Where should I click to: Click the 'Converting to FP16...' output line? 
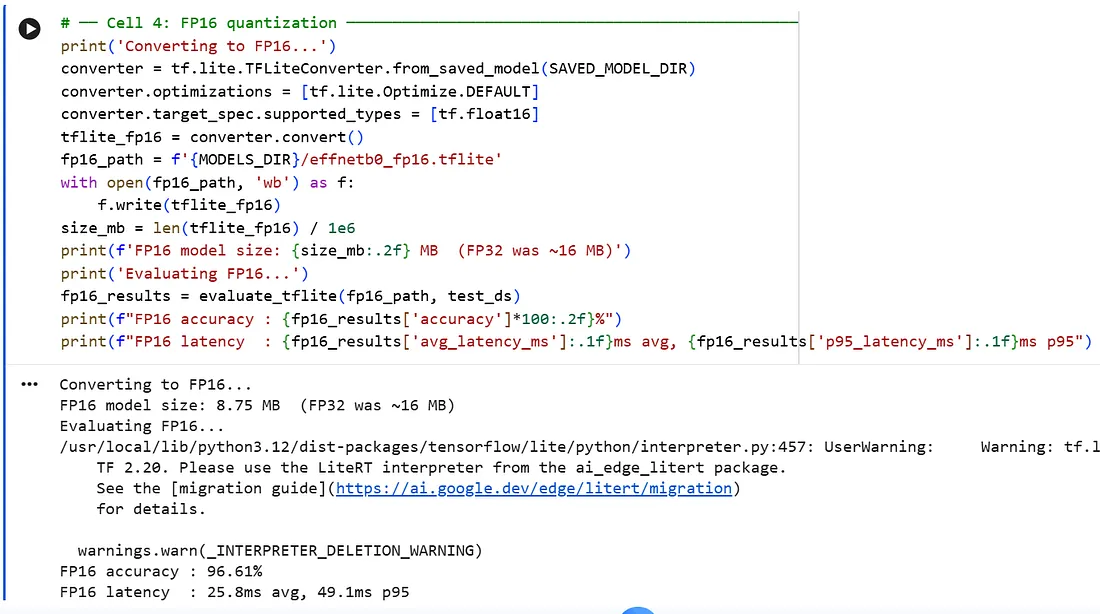[155, 385]
